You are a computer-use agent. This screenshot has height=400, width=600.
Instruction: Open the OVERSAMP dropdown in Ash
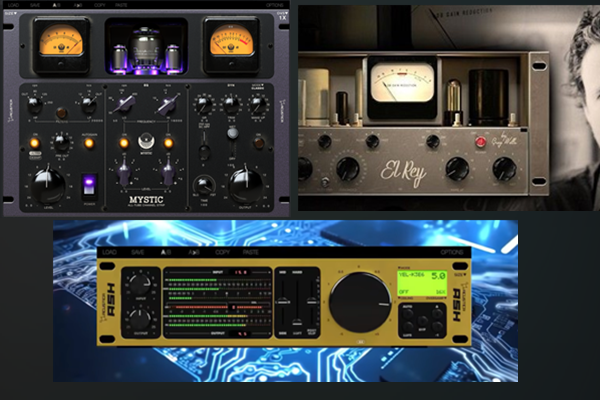(x=437, y=298)
